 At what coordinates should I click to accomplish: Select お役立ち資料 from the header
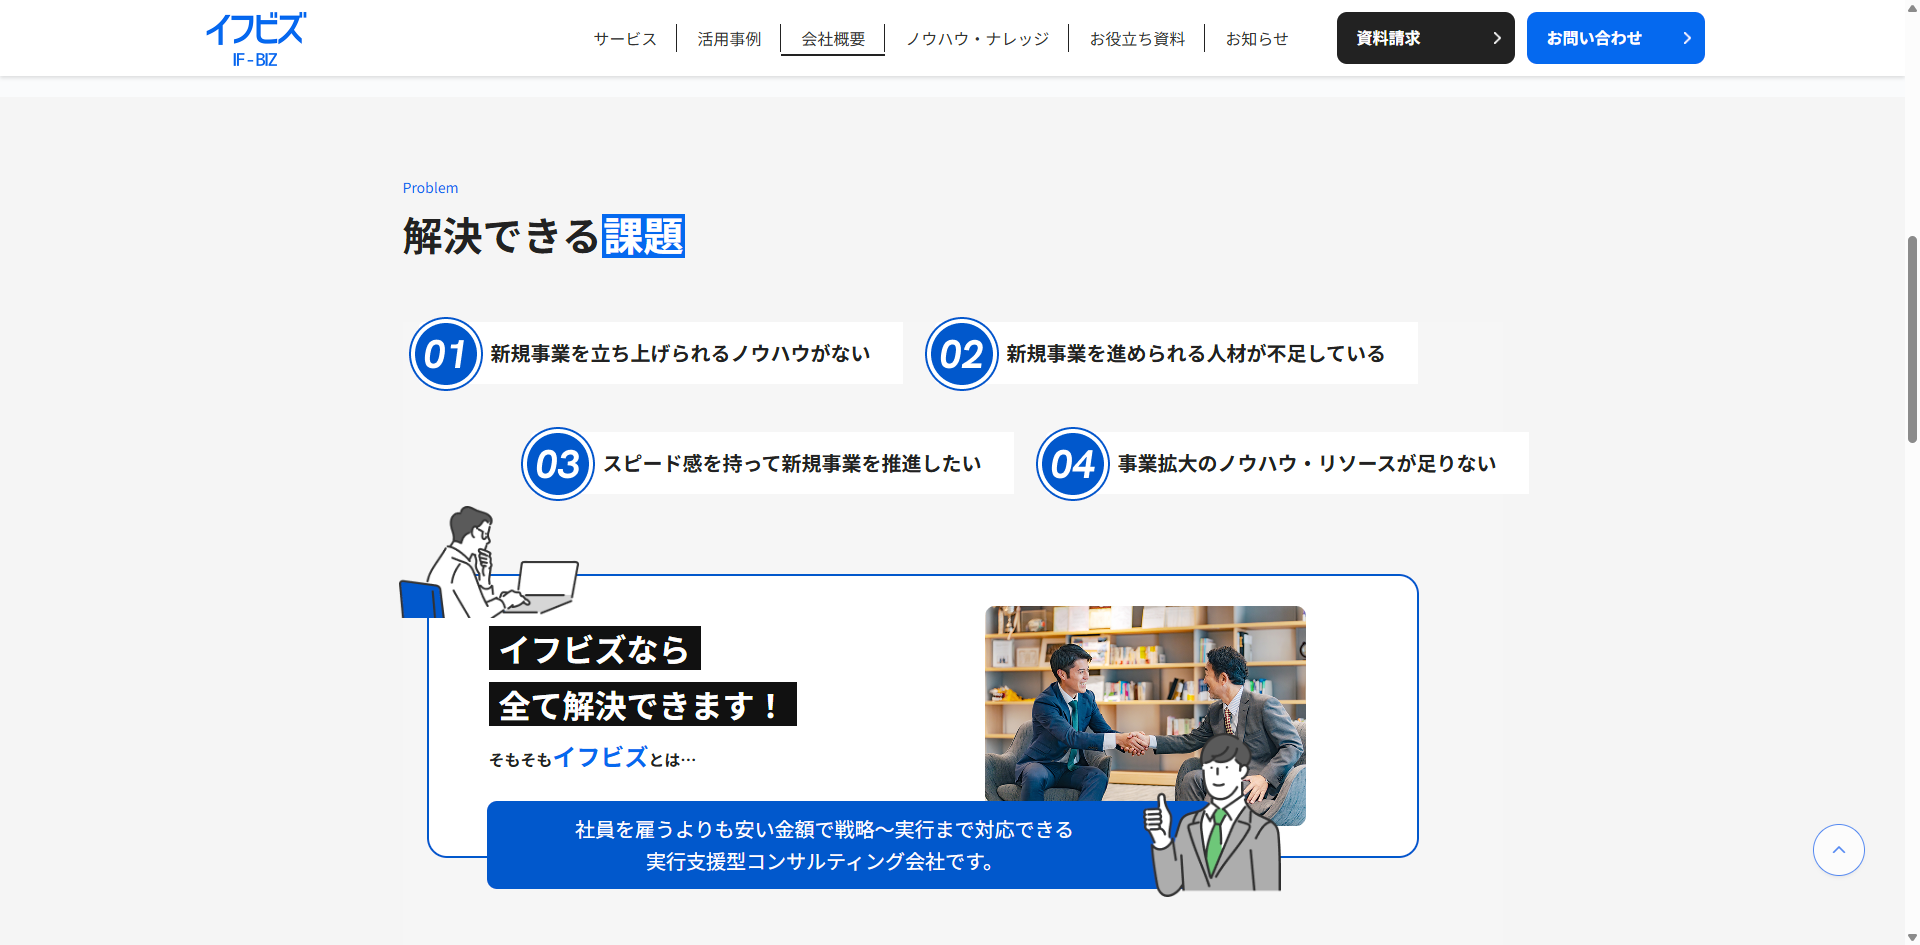[x=1137, y=39]
